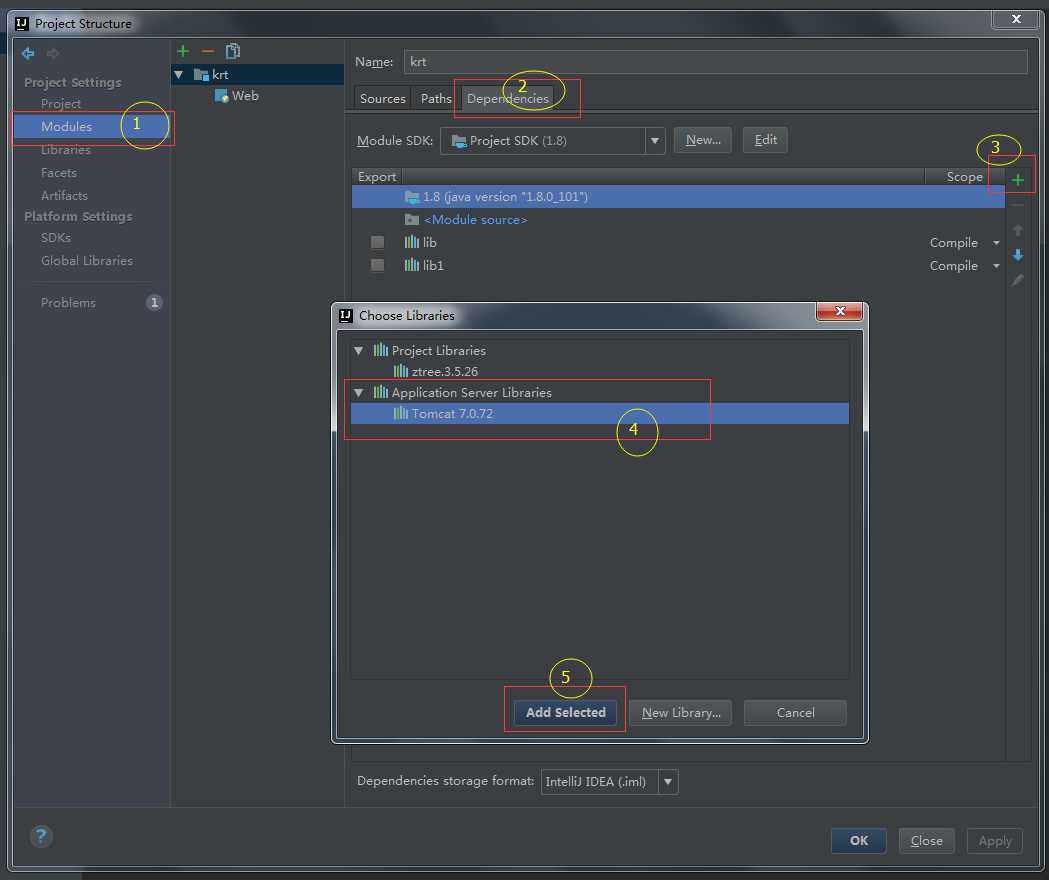Select Tomcat 7.0.72 library
The width and height of the screenshot is (1049, 880).
pyautogui.click(x=599, y=414)
